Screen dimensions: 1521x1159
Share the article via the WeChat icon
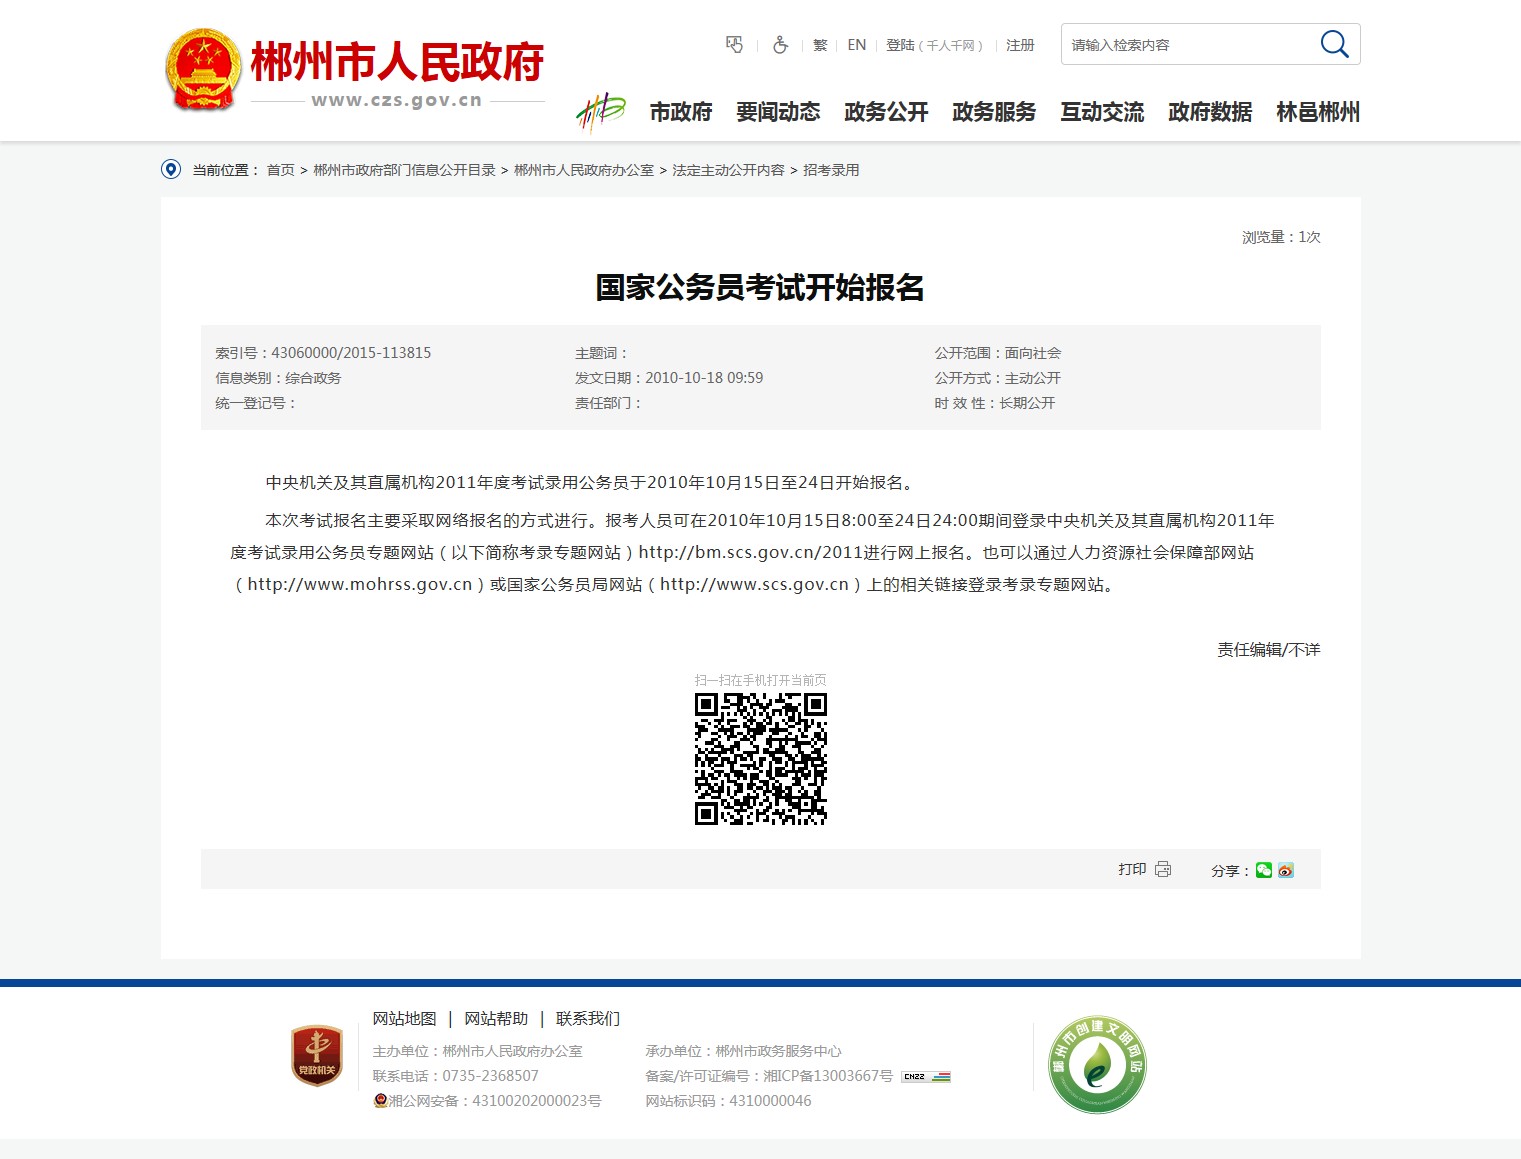[x=1264, y=870]
